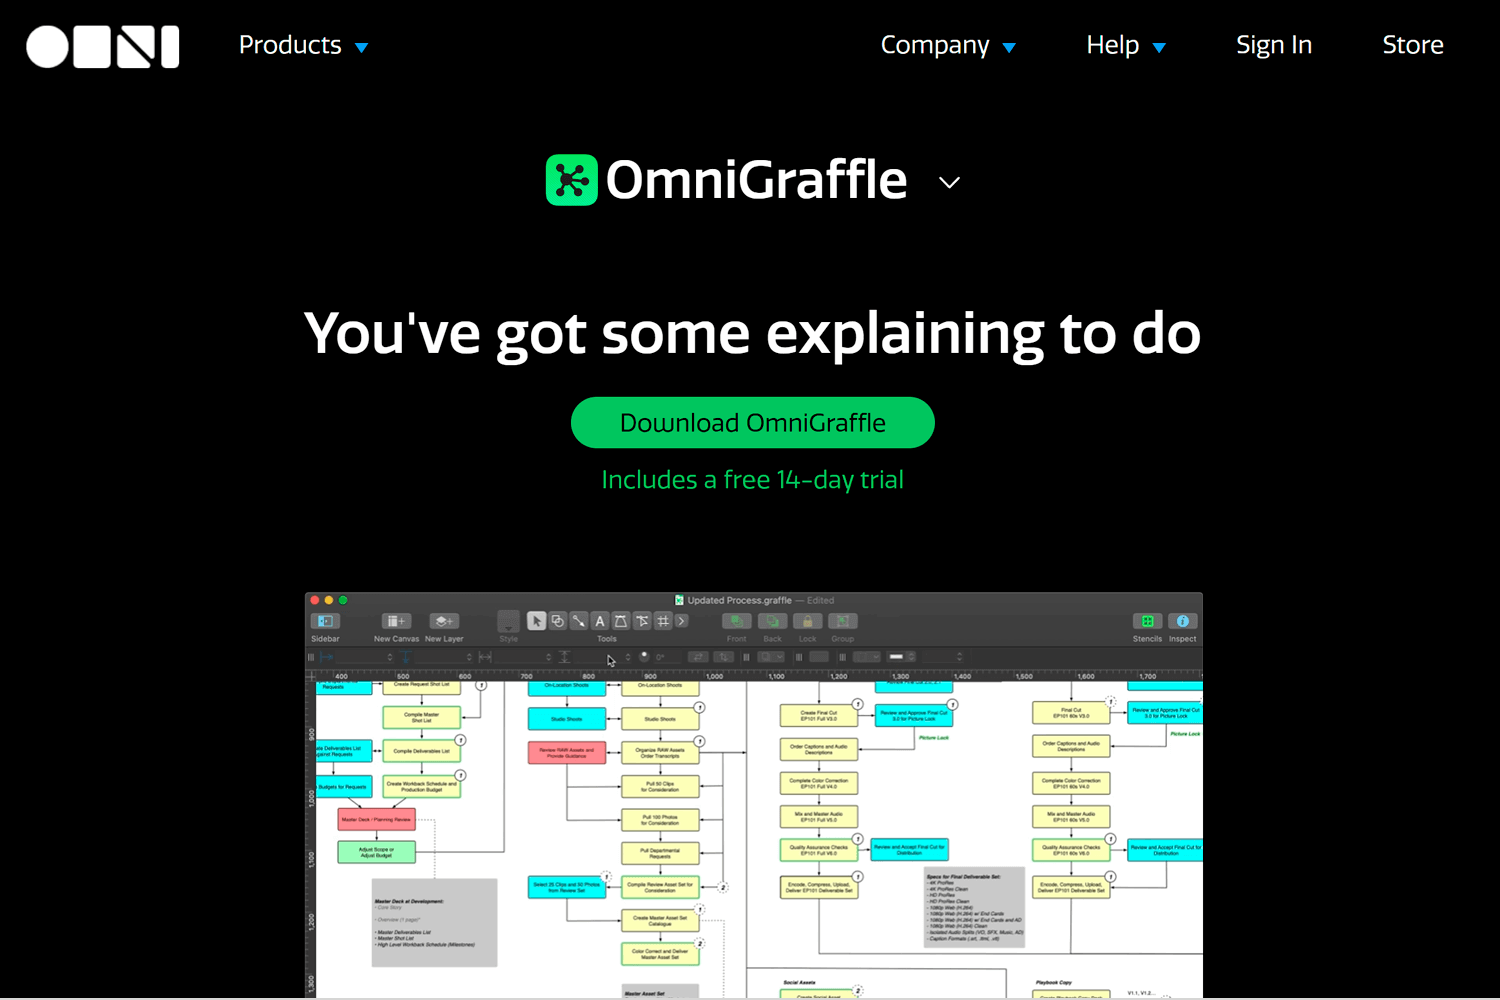
Task: Select 'Pull 50 Clips for Consideration' node
Action: click(660, 787)
